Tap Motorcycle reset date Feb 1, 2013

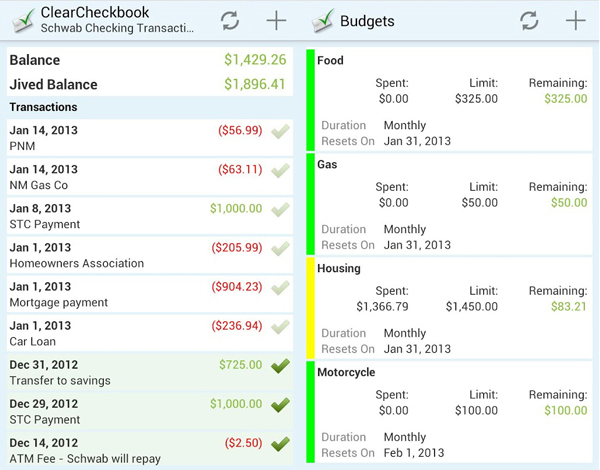click(414, 453)
